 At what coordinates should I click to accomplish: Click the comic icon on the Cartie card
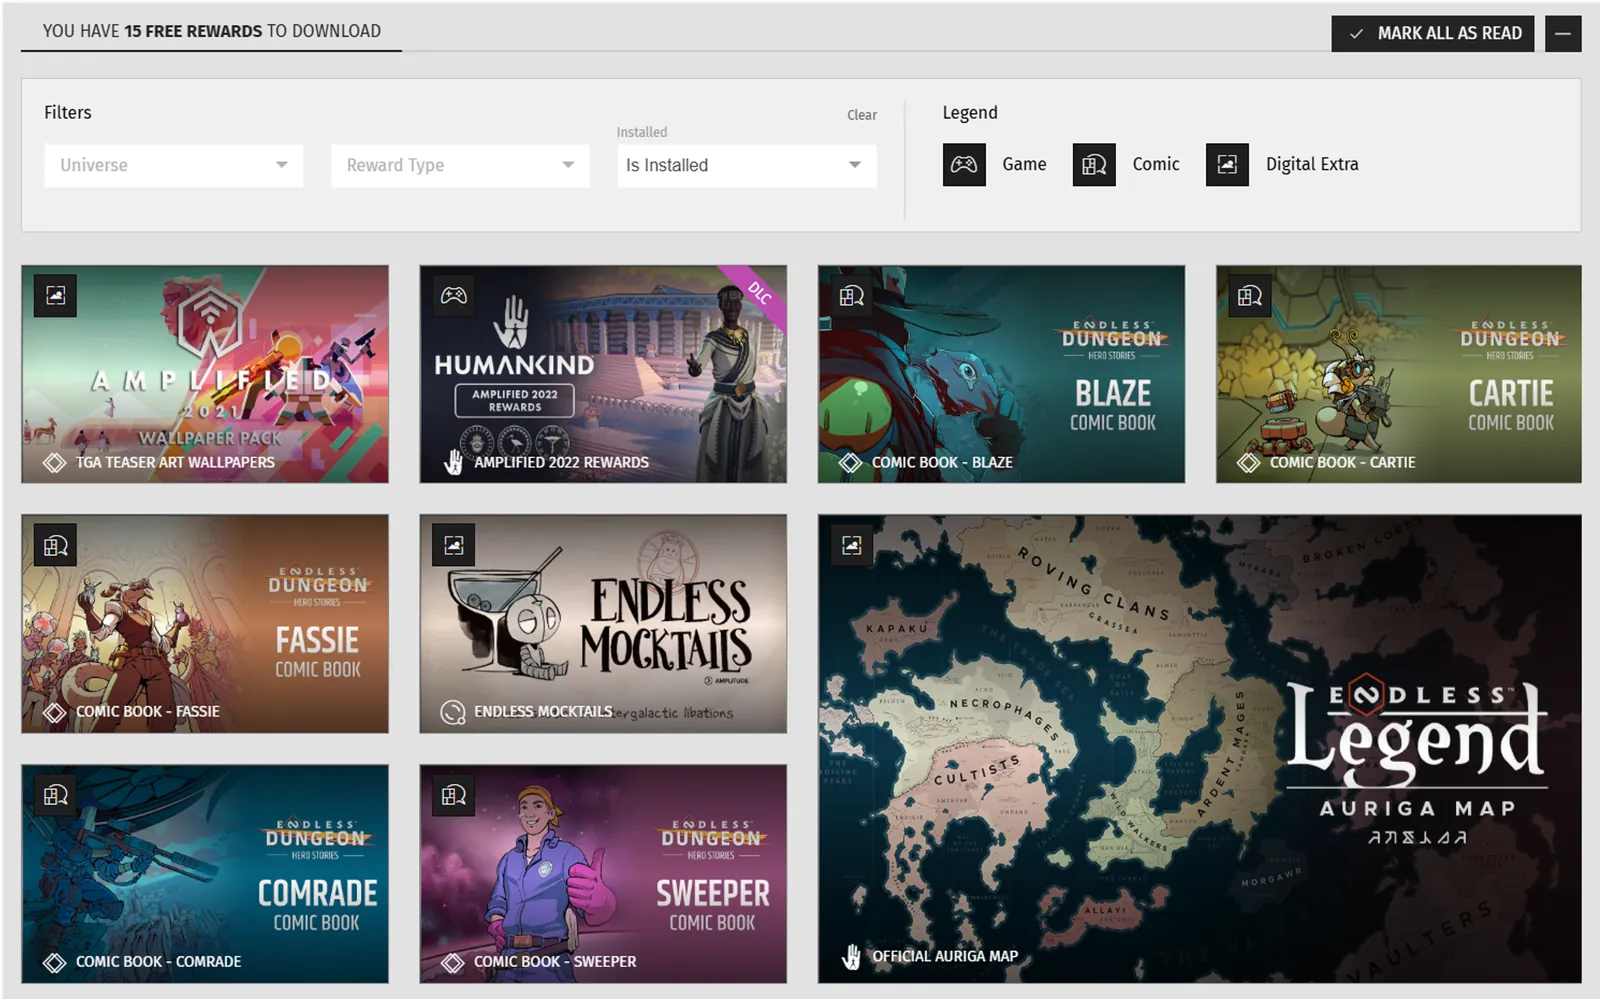(1250, 296)
